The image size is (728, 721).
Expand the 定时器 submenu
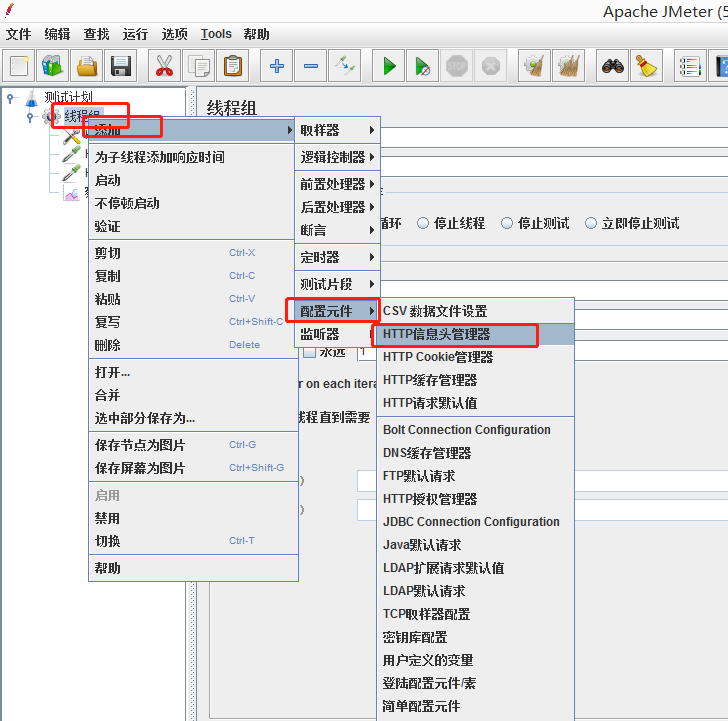pyautogui.click(x=338, y=257)
